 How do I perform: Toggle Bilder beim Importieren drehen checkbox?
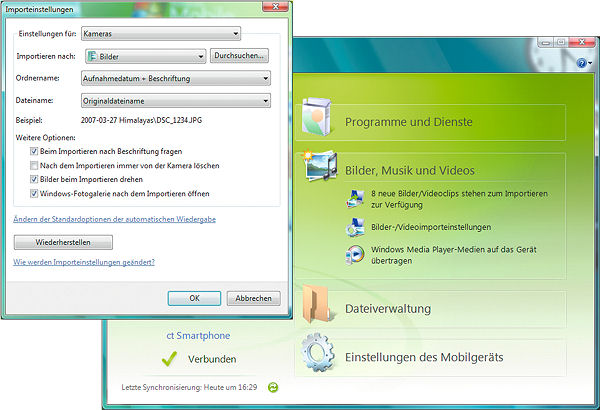(34, 179)
